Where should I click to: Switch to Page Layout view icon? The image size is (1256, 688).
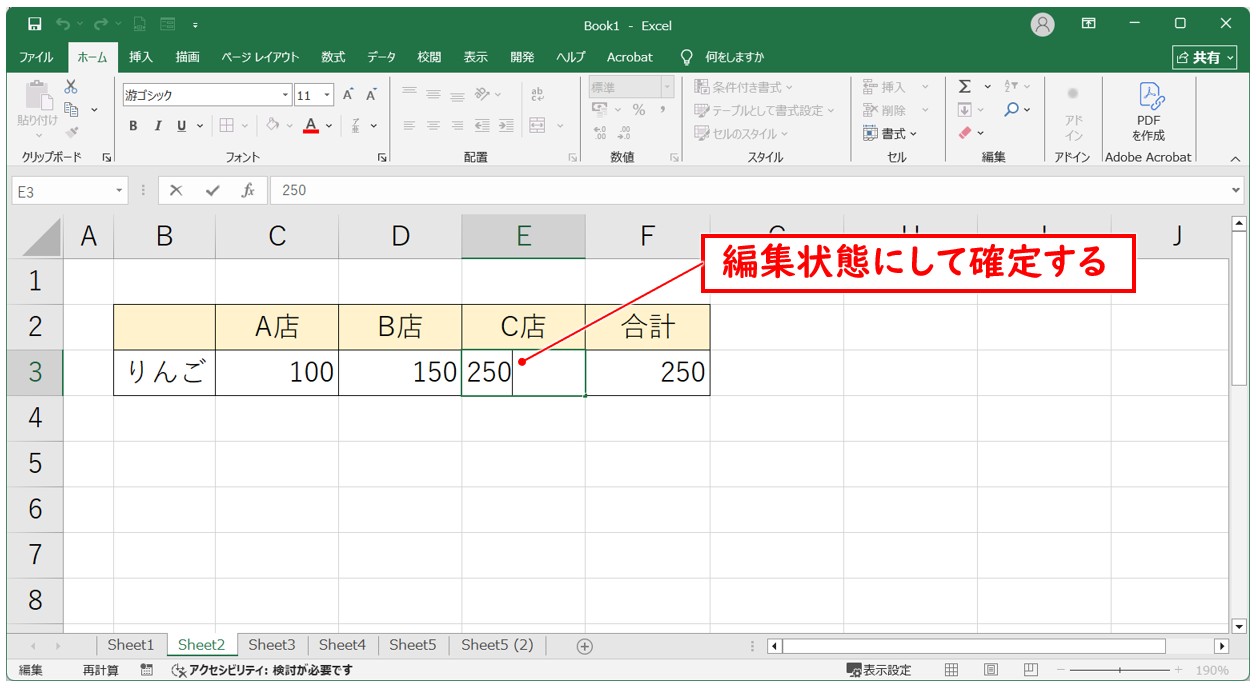click(990, 670)
